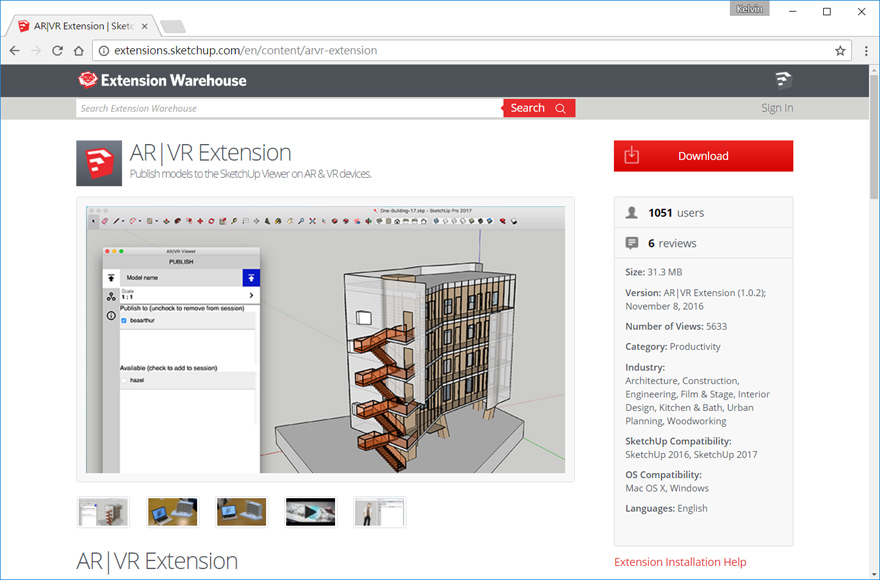Click the "6 reviews" text
The width and height of the screenshot is (880, 580).
(672, 243)
